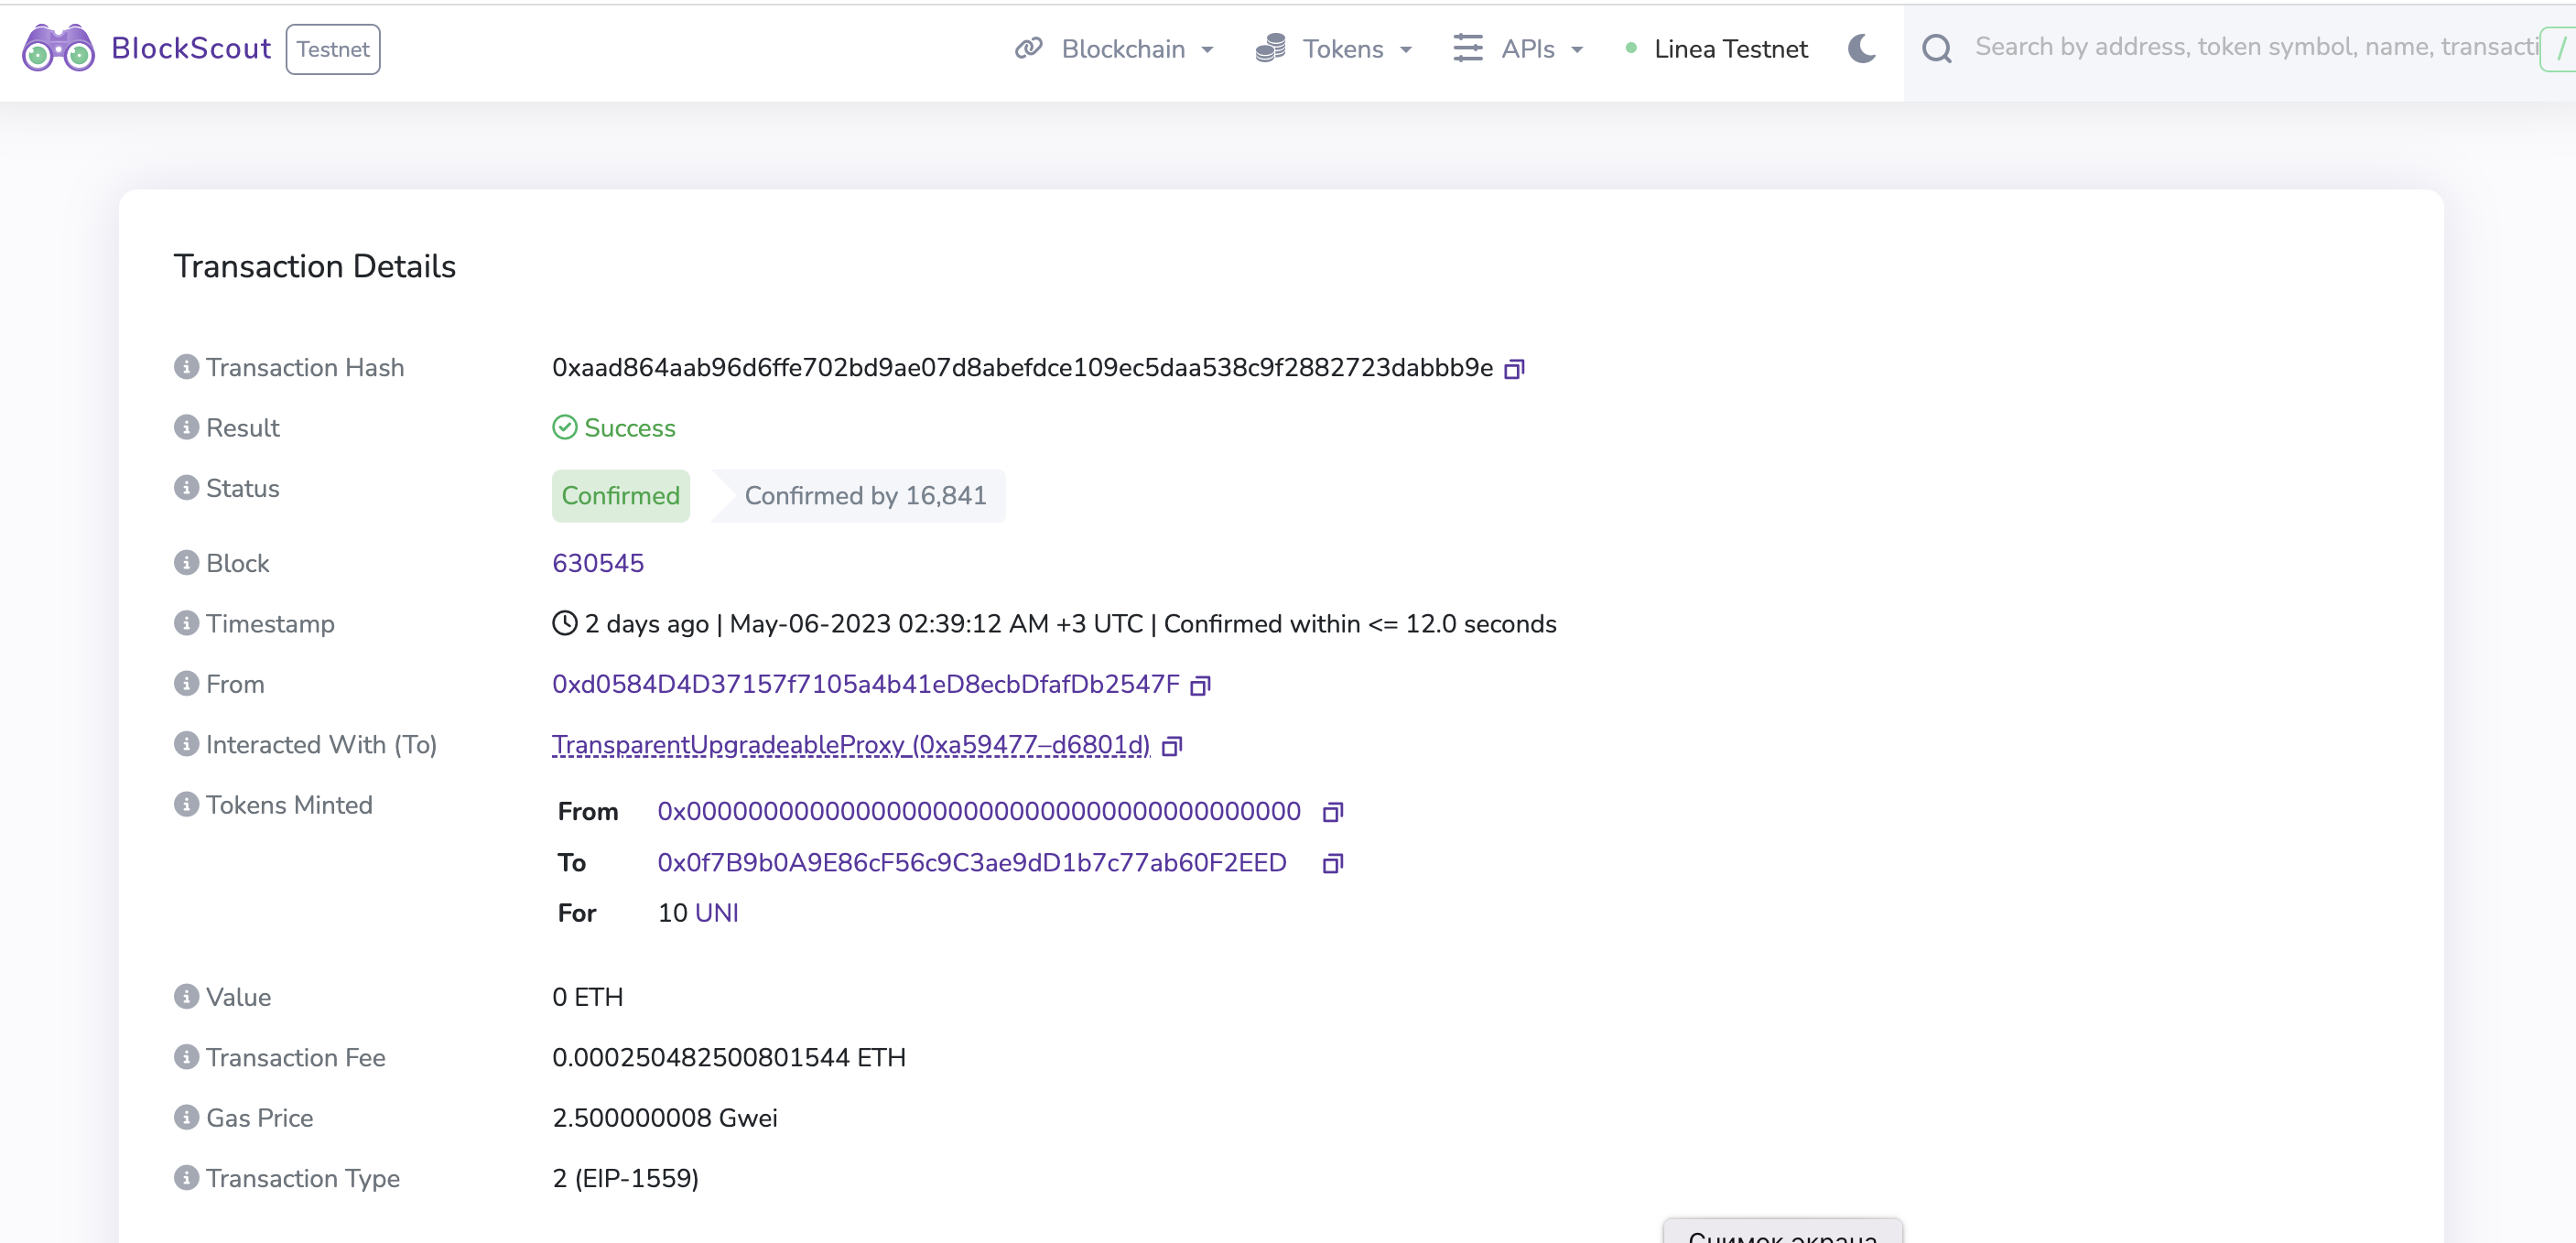Screen dimensions: 2576x1243
Task: Focus the address search input field
Action: 2254,47
